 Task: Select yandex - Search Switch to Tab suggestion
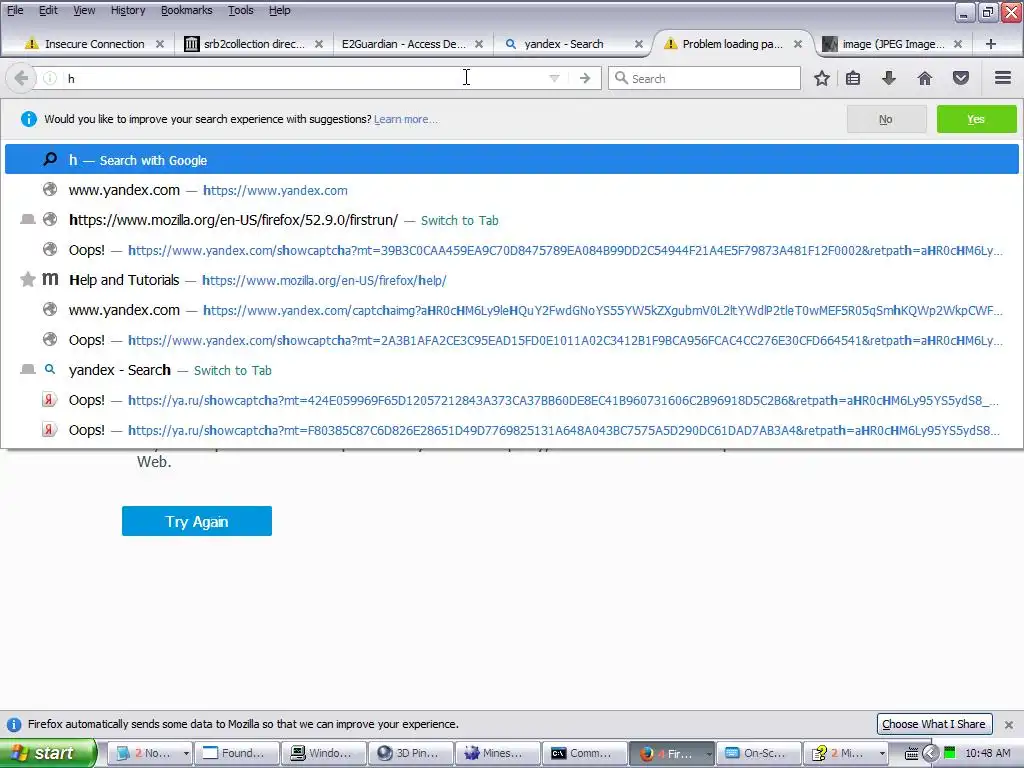click(511, 370)
